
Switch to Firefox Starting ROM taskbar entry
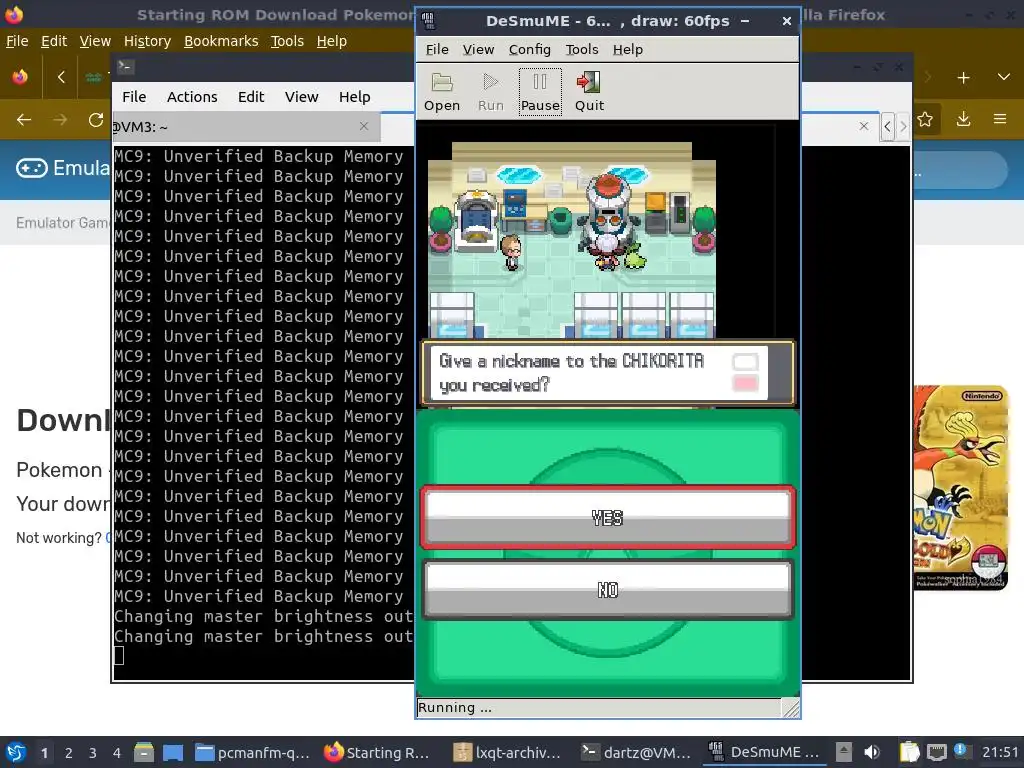(x=377, y=752)
